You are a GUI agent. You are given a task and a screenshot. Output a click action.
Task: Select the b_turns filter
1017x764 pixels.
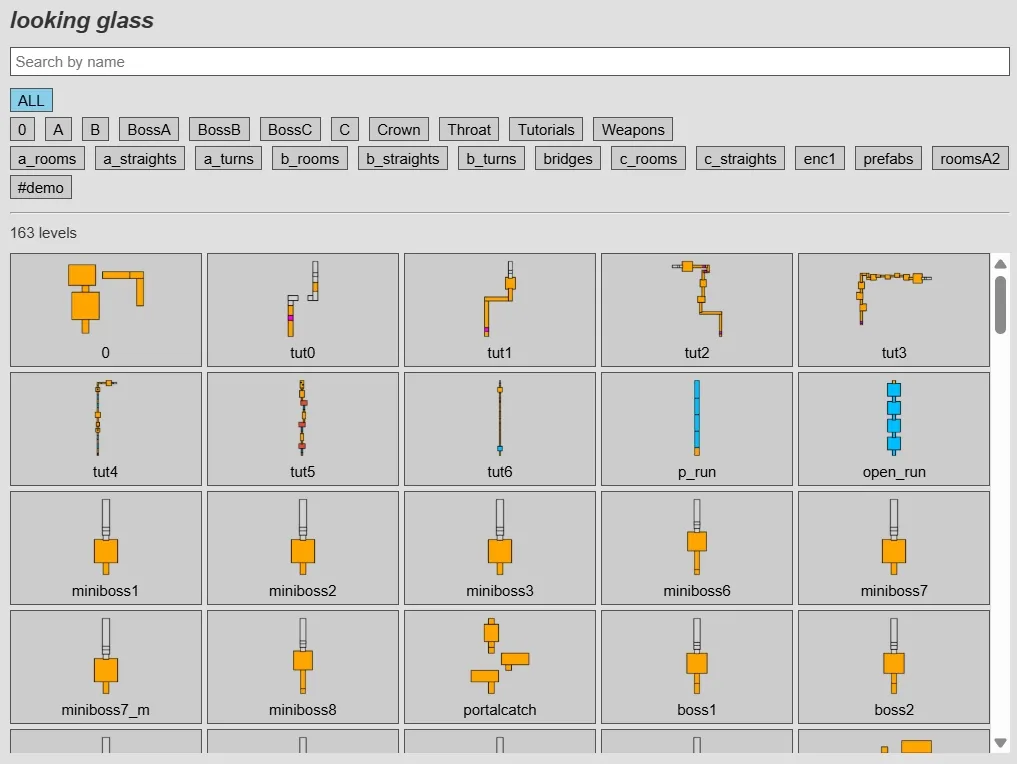[x=492, y=159]
